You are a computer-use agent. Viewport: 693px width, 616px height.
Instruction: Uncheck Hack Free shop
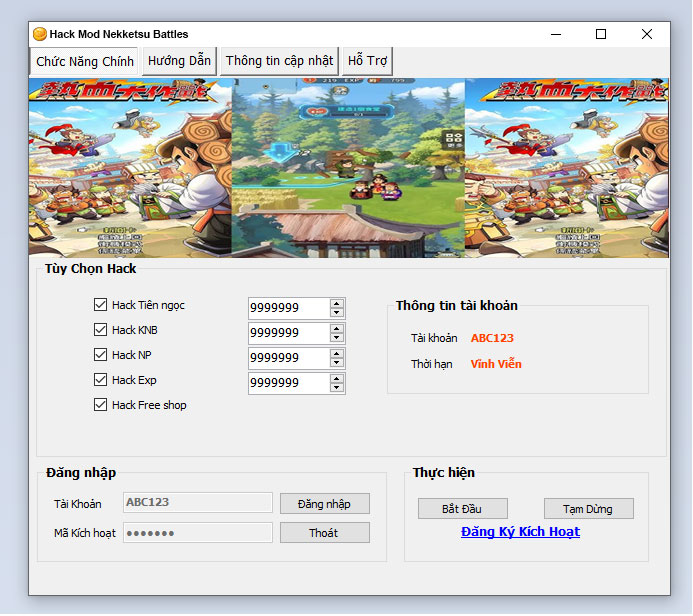click(100, 405)
